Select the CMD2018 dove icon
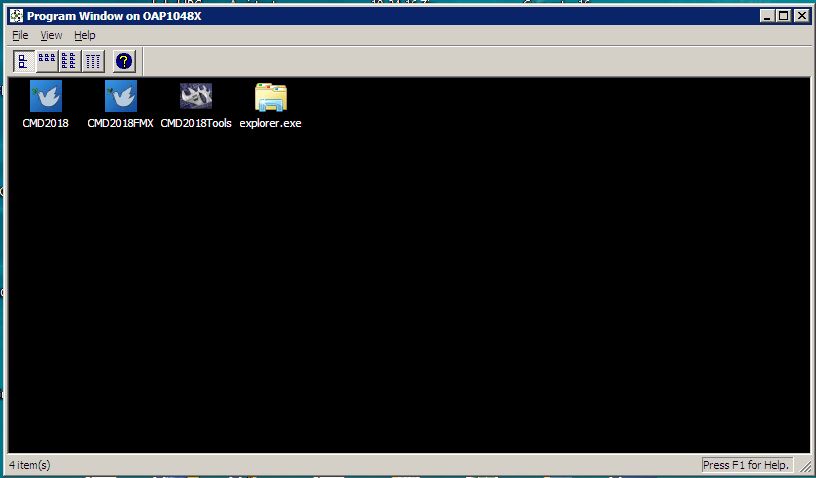Screen dimensions: 816x478 pos(46,96)
